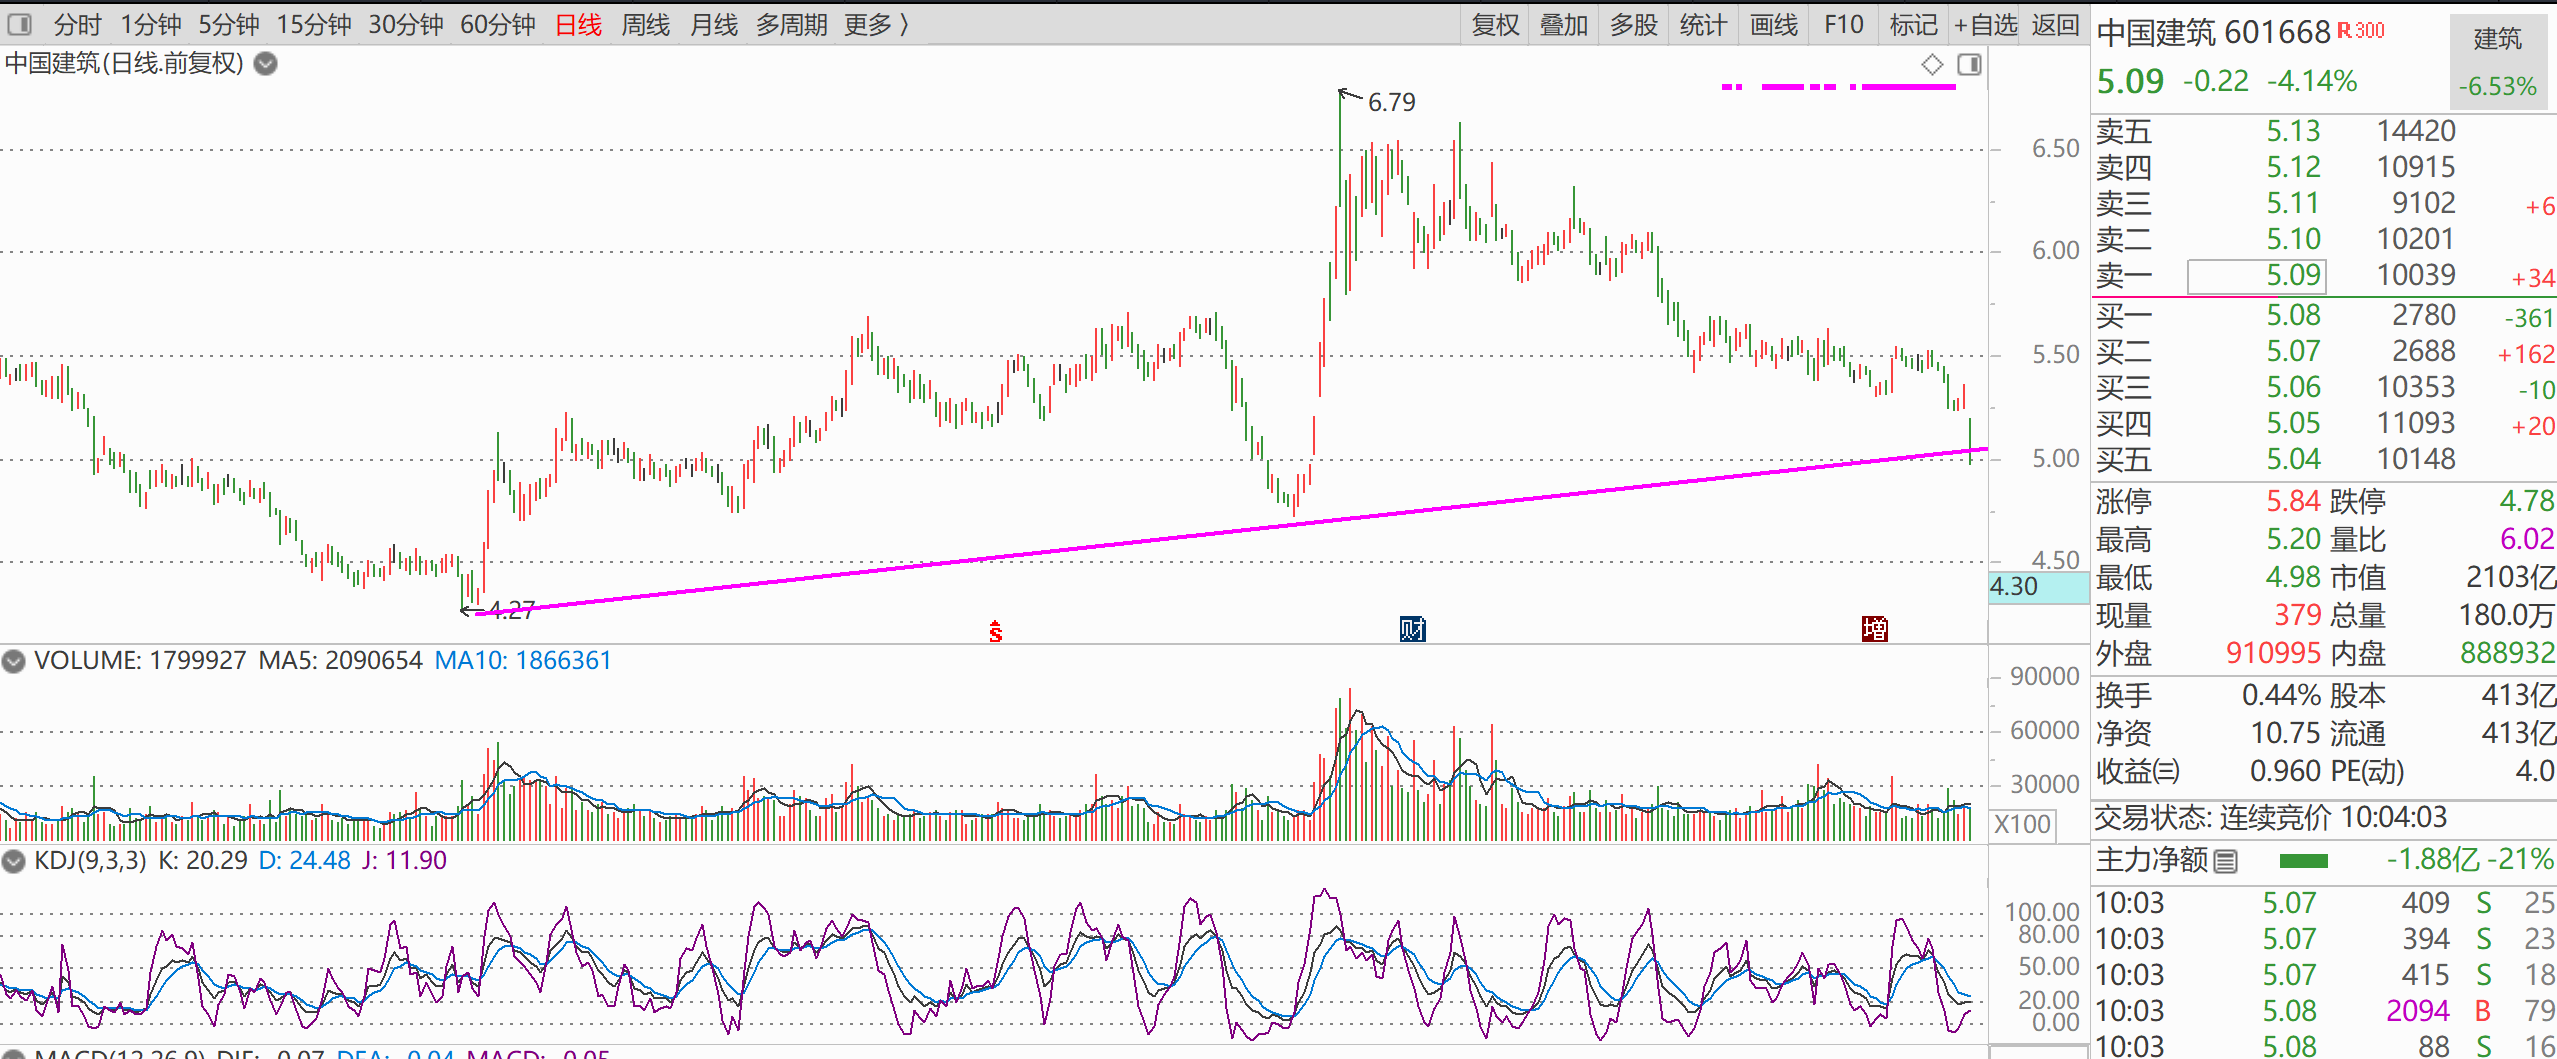Select the 15分钟 period tab
Viewport: 2557px width, 1059px height.
314,24
